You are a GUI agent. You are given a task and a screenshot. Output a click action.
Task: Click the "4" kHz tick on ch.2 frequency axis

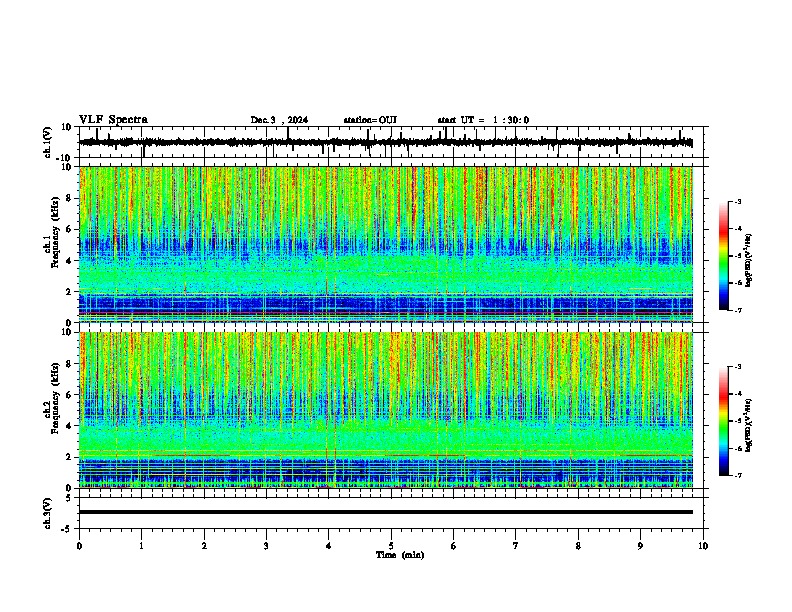click(x=70, y=426)
